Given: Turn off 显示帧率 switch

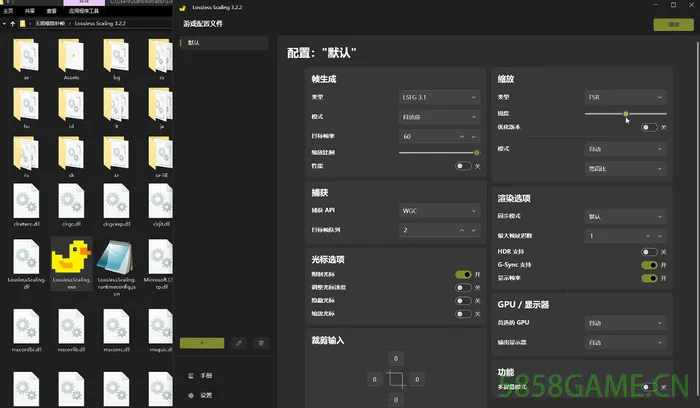Looking at the screenshot, I should pos(649,278).
